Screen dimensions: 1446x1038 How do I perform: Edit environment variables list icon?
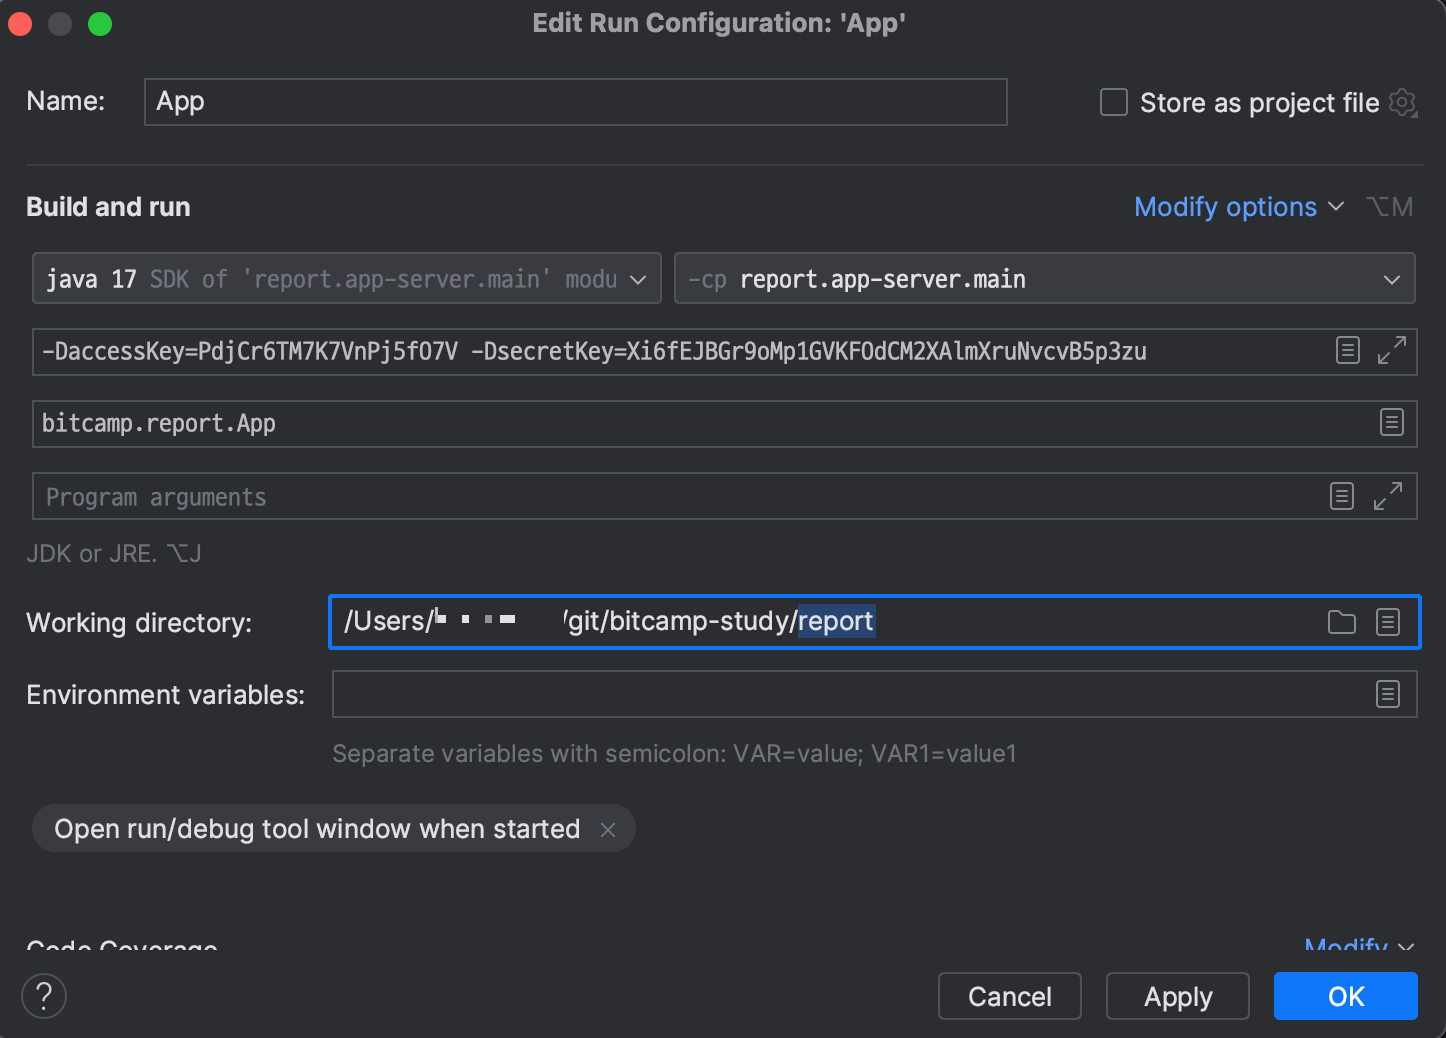pos(1388,694)
